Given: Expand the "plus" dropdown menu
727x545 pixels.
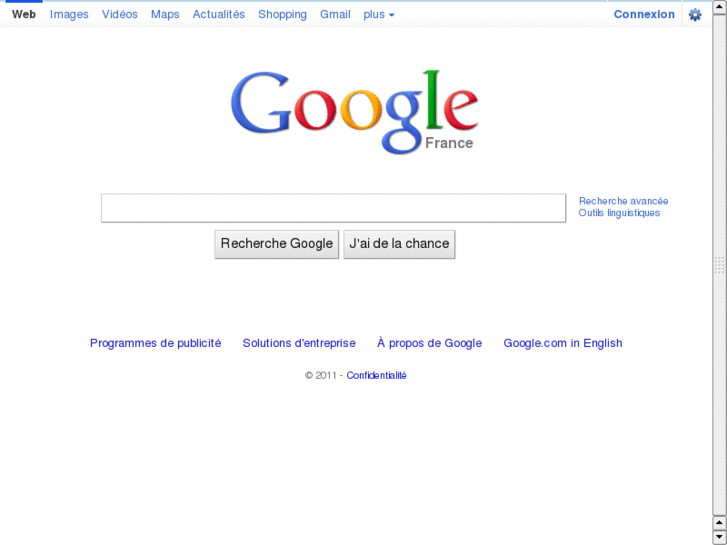Looking at the screenshot, I should coord(379,14).
